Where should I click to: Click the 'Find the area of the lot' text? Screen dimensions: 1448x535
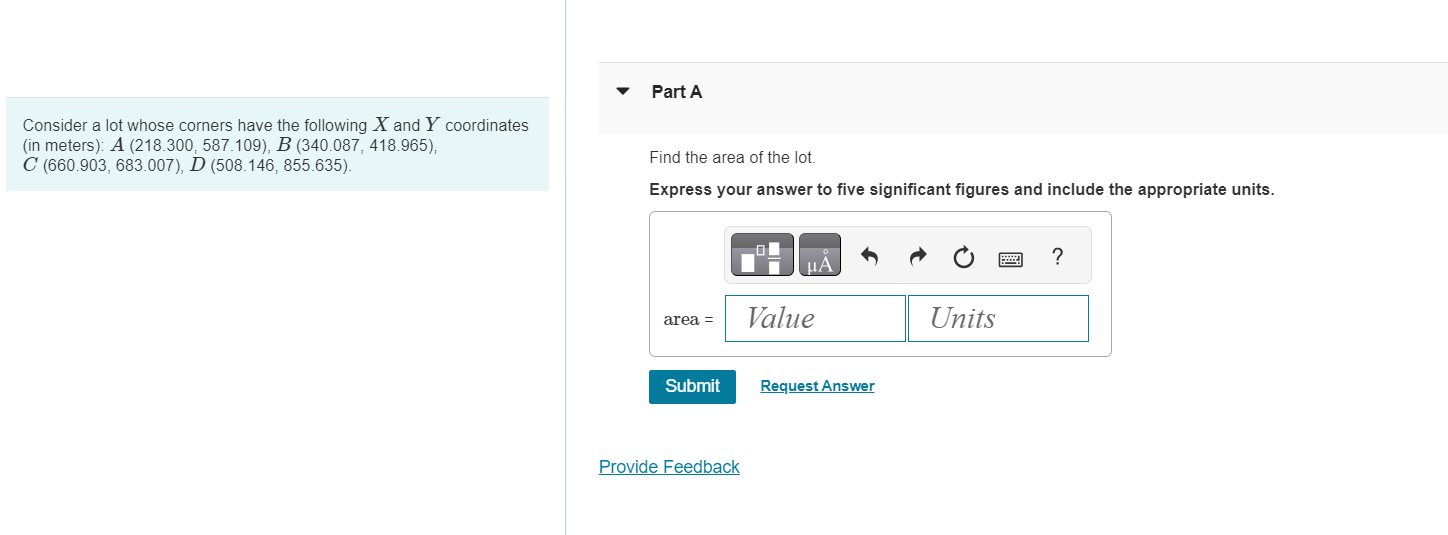732,158
